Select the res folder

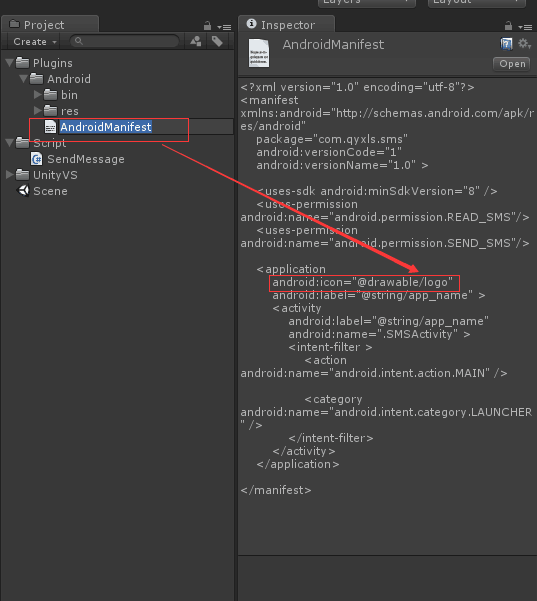pyautogui.click(x=70, y=111)
